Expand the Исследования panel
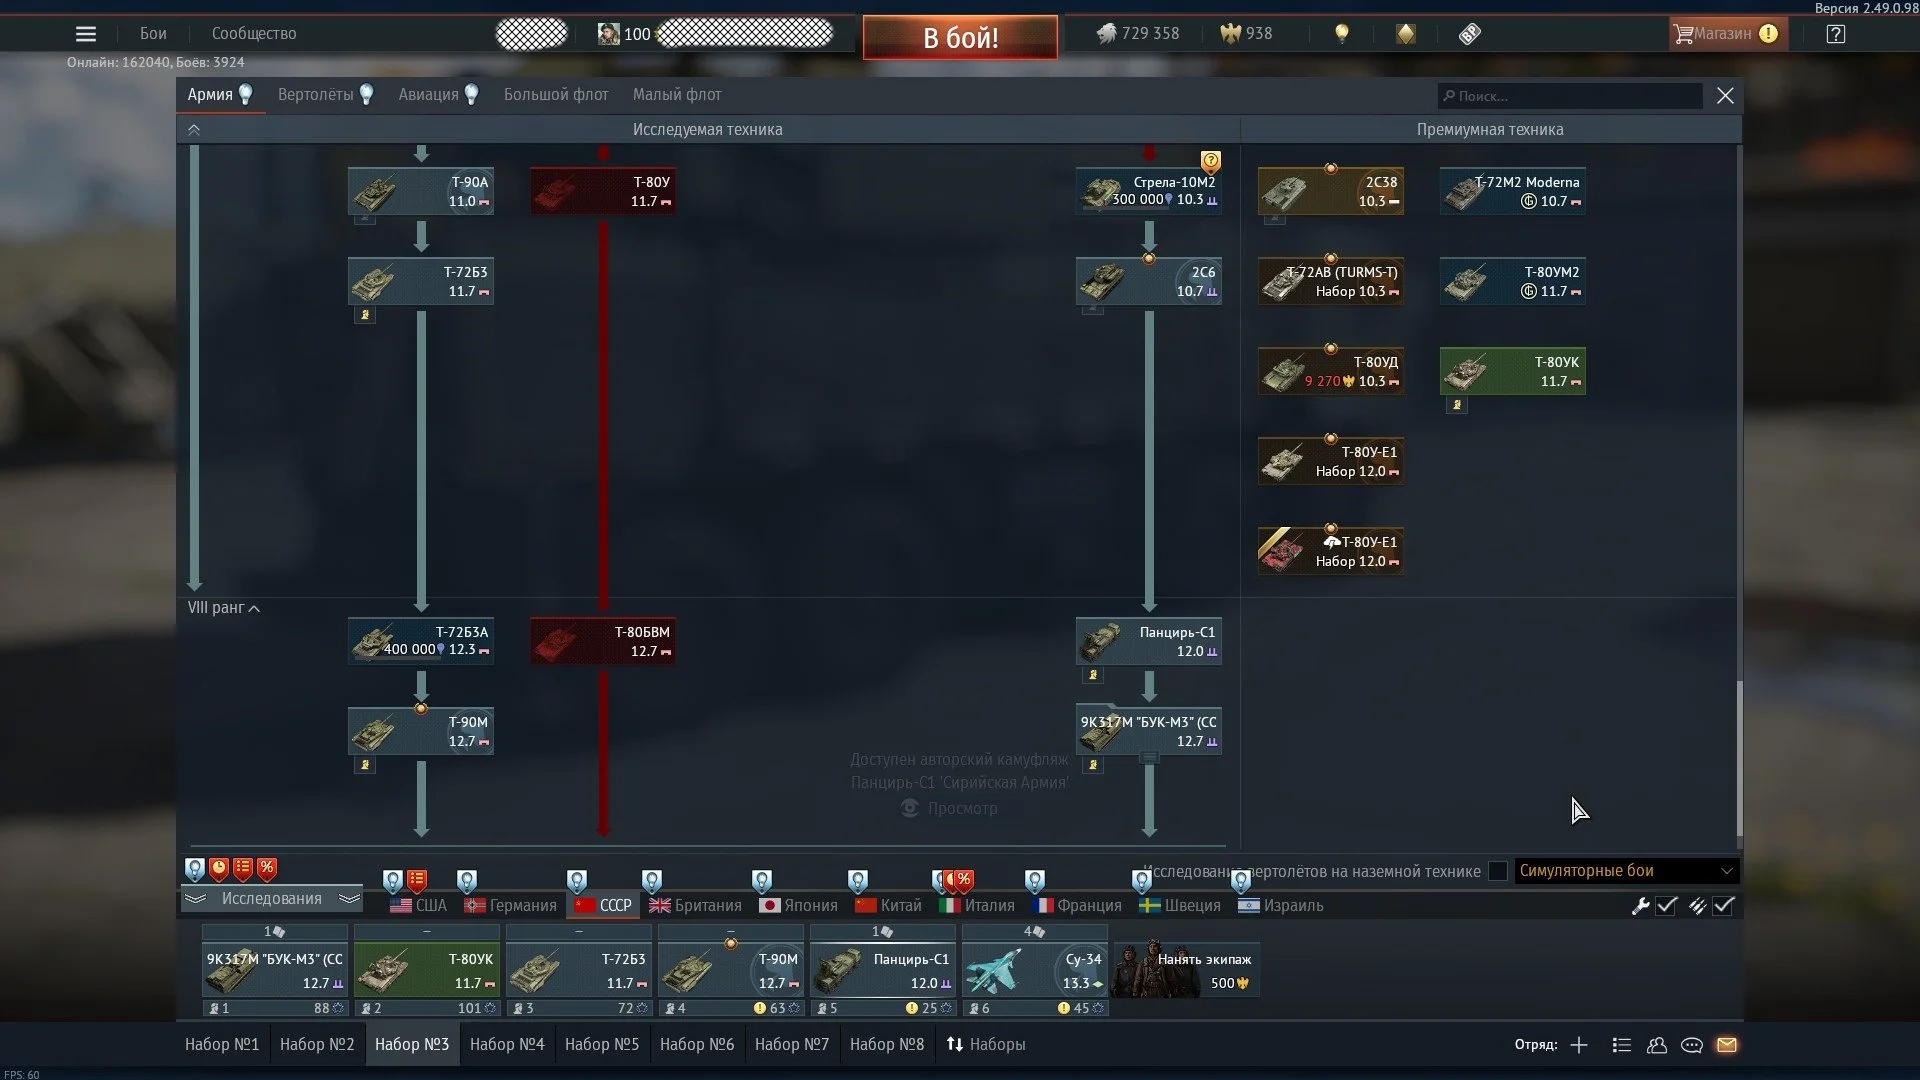Viewport: 1920px width, 1080px height. [x=271, y=899]
